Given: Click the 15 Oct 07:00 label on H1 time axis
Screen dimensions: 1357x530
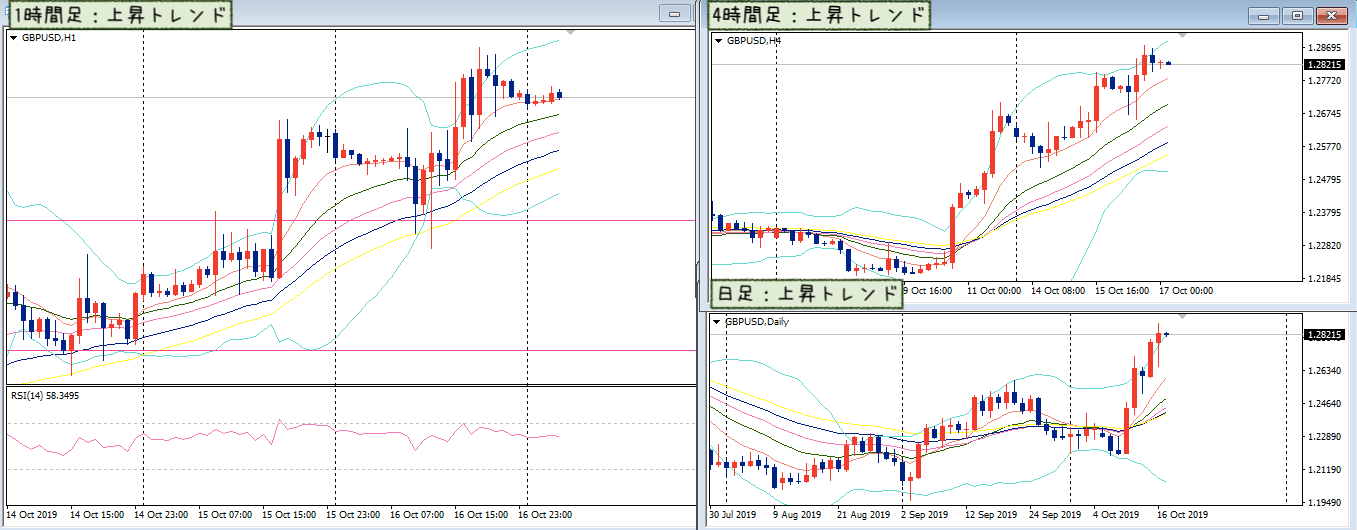Looking at the screenshot, I should (x=225, y=515).
